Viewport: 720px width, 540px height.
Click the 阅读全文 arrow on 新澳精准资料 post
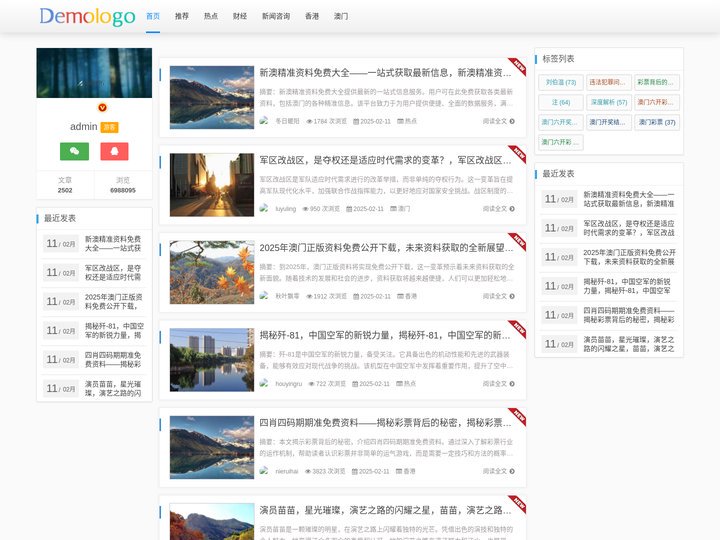click(x=512, y=121)
